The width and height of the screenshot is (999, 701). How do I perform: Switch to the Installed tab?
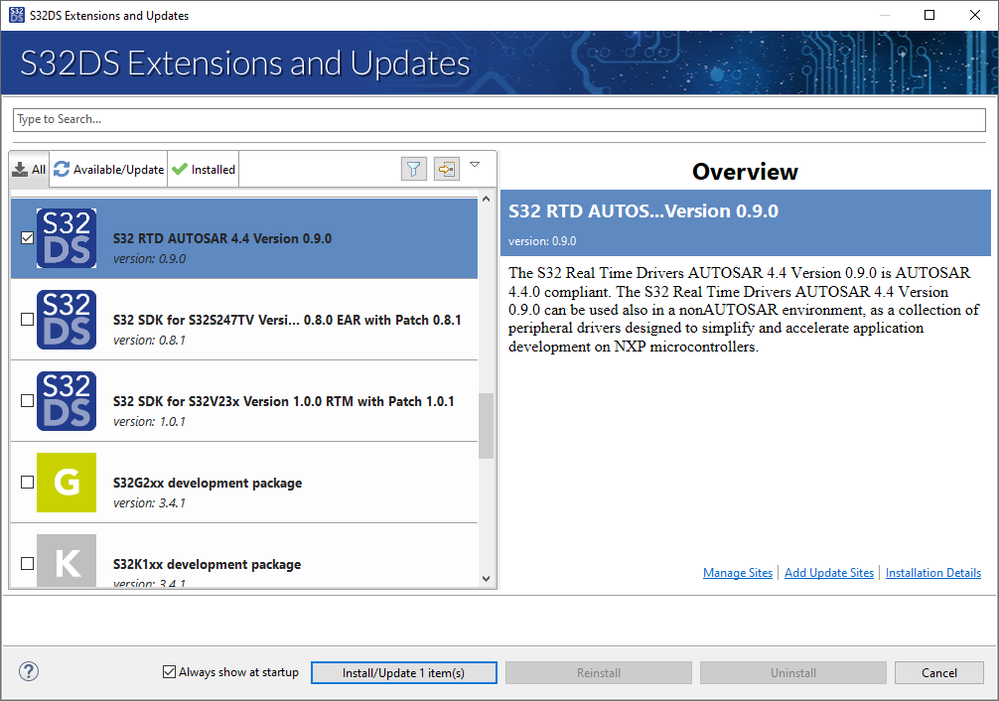point(203,170)
